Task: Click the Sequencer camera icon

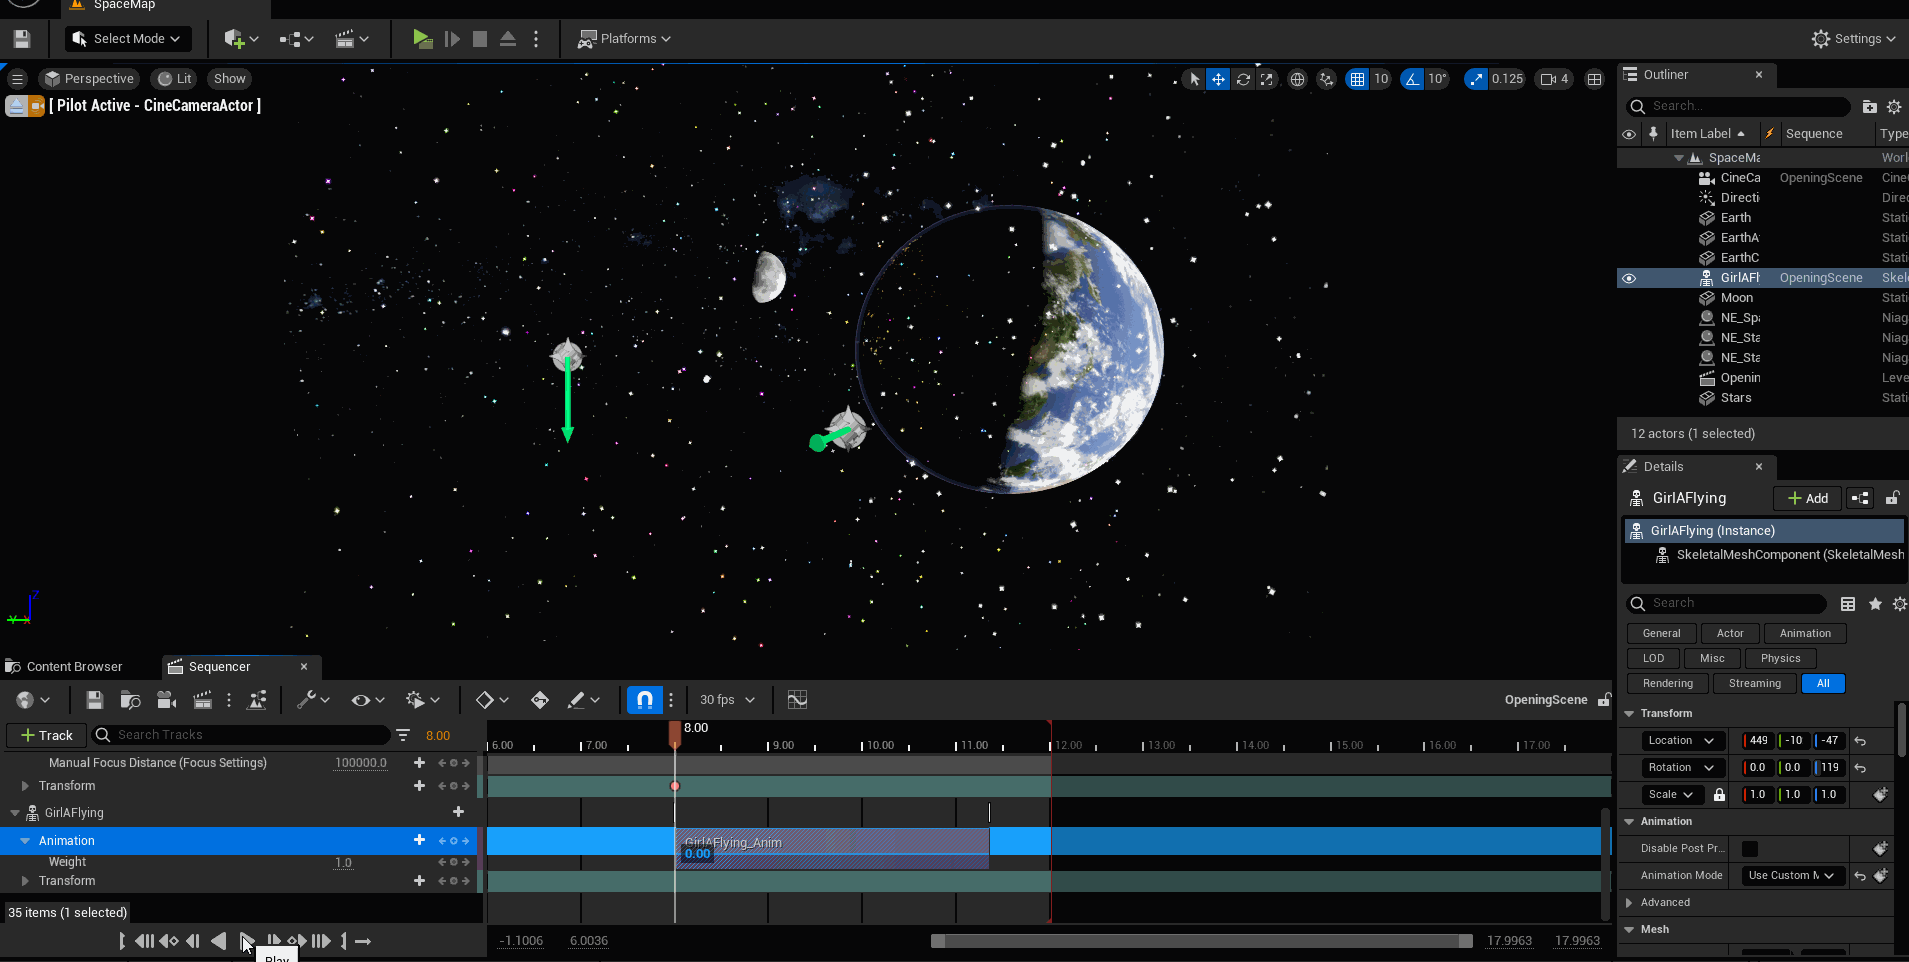Action: [x=166, y=700]
